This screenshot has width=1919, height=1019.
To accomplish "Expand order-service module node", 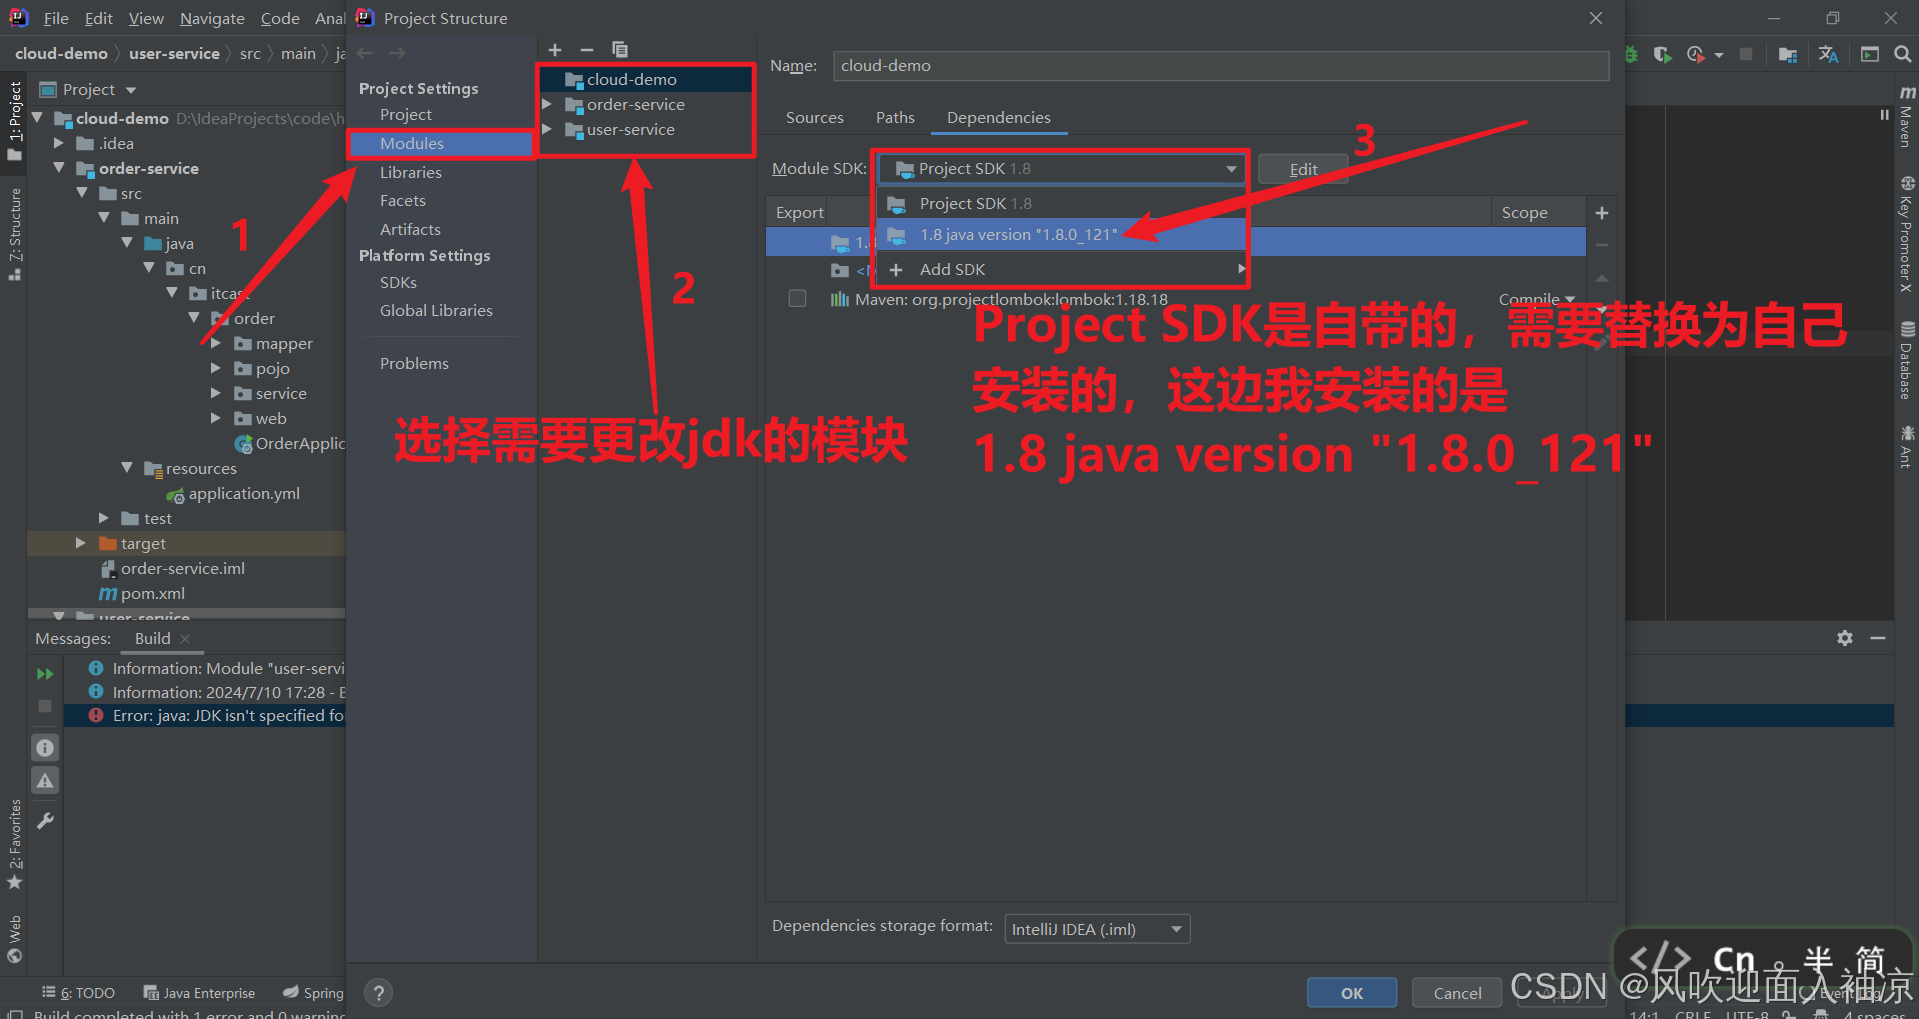I will coord(547,104).
